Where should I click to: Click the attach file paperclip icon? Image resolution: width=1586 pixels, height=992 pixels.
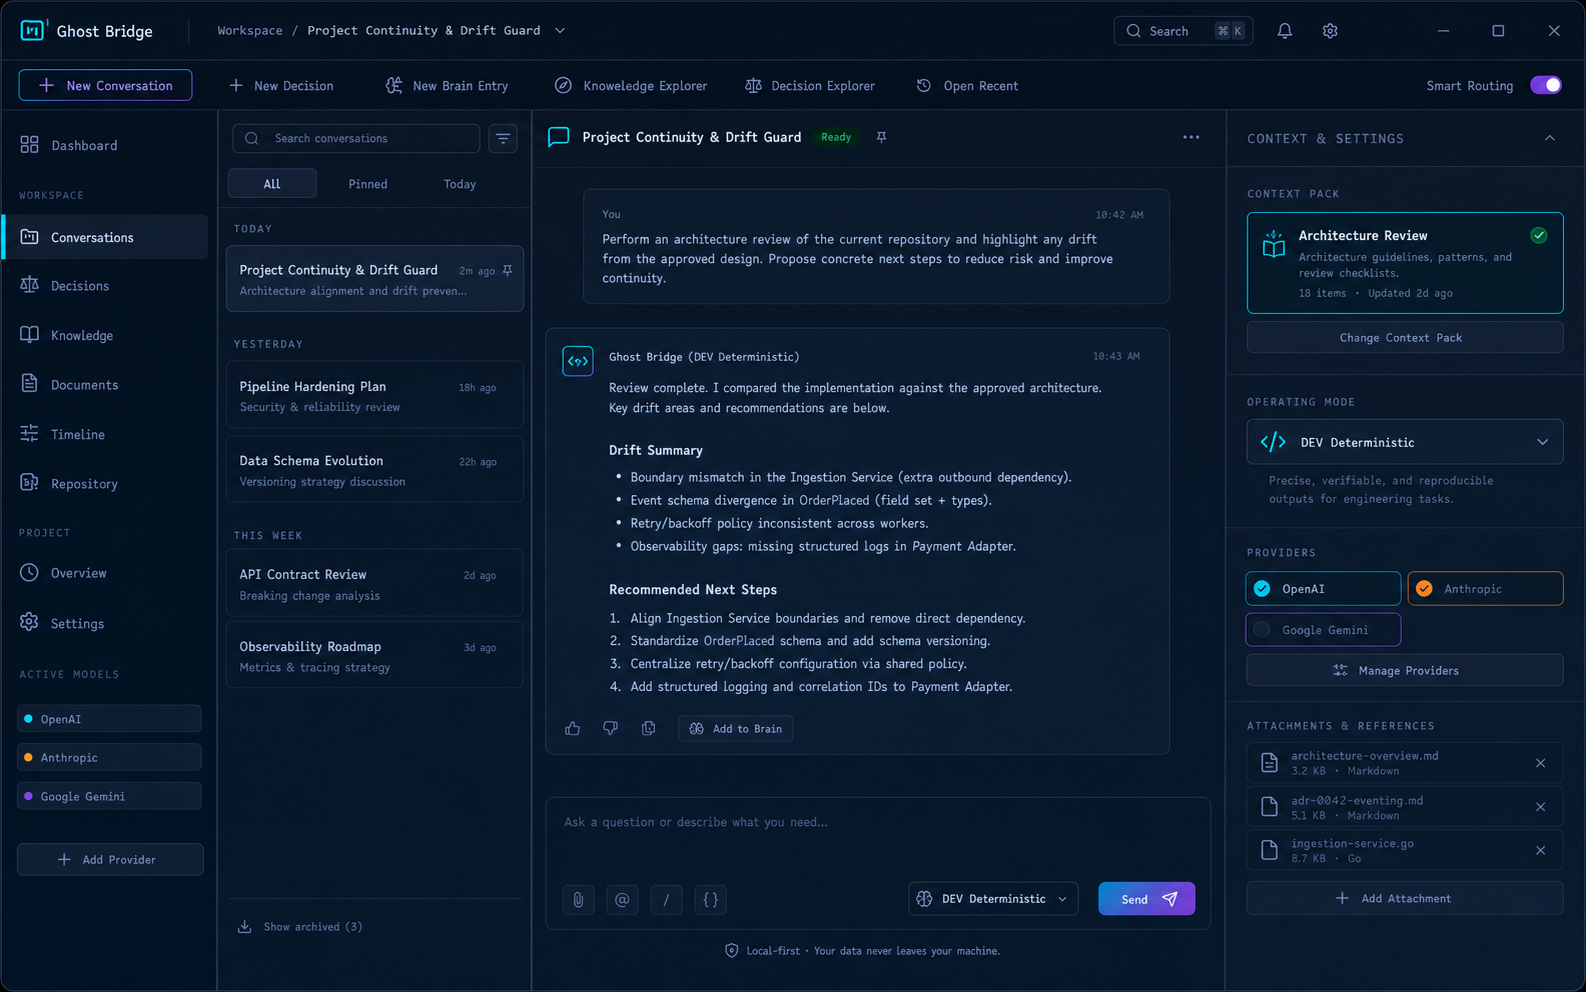coord(578,899)
